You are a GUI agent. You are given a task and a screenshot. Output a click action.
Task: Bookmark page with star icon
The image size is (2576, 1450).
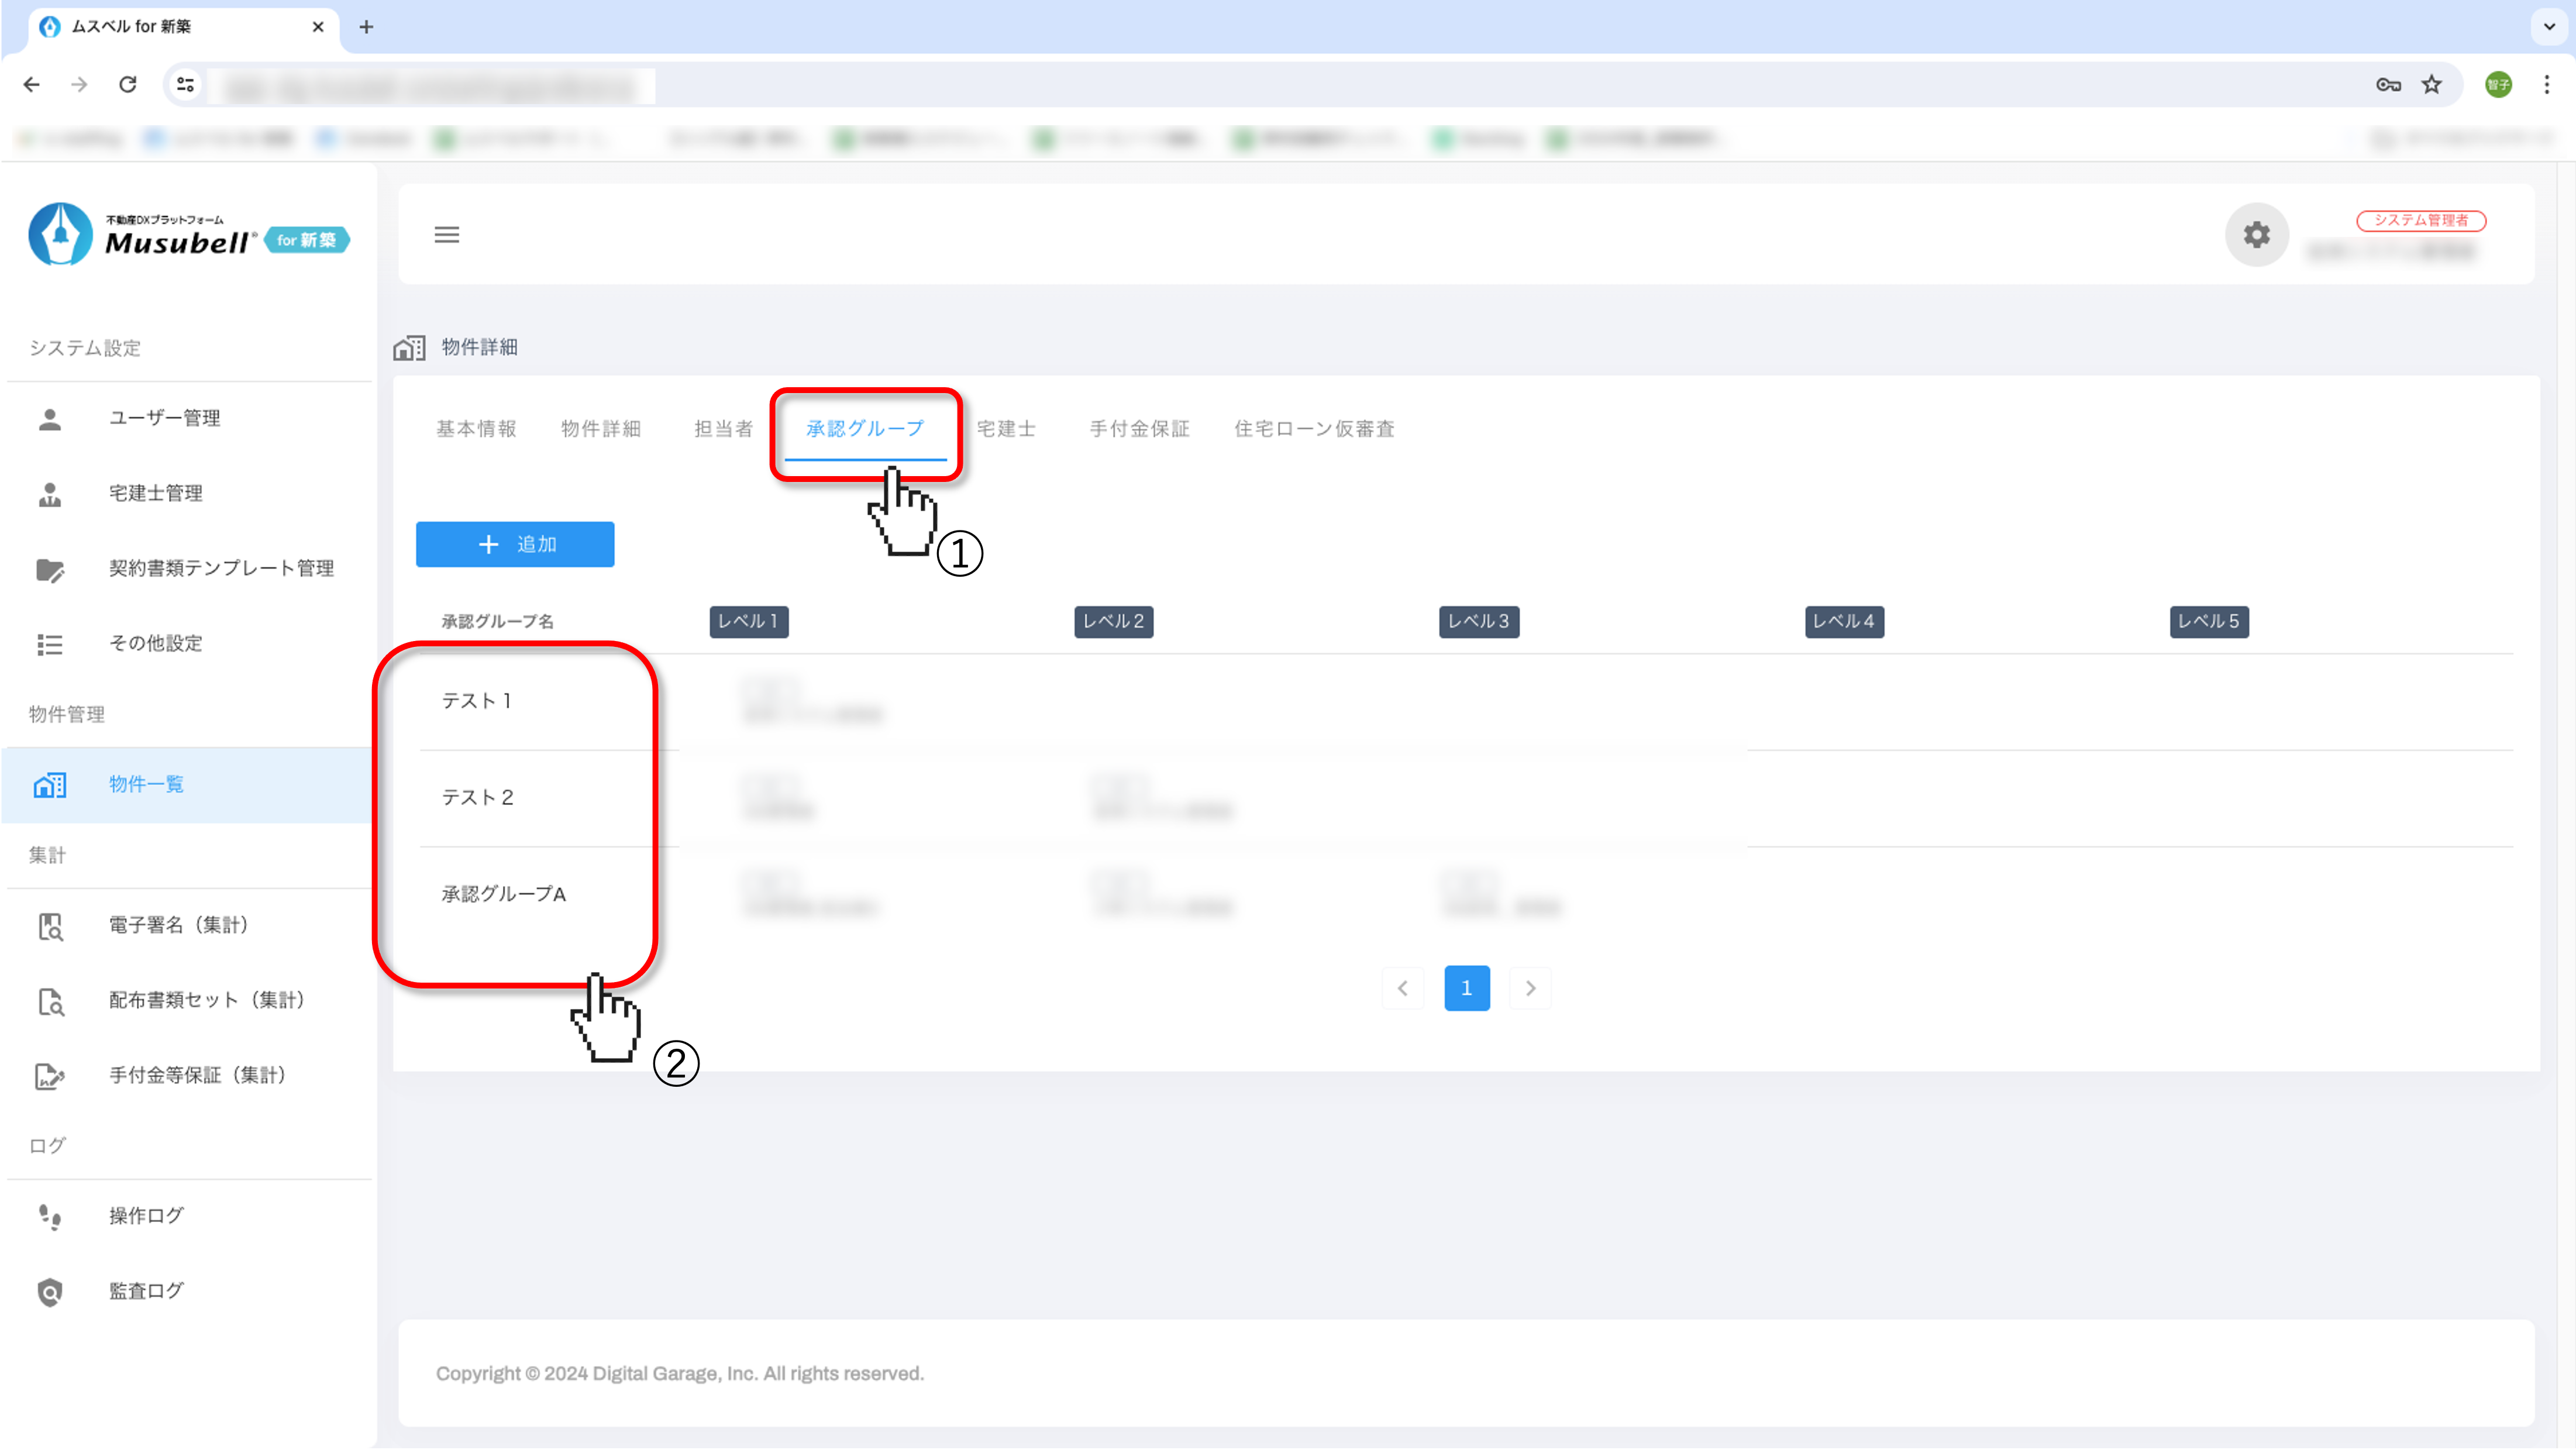2431,85
